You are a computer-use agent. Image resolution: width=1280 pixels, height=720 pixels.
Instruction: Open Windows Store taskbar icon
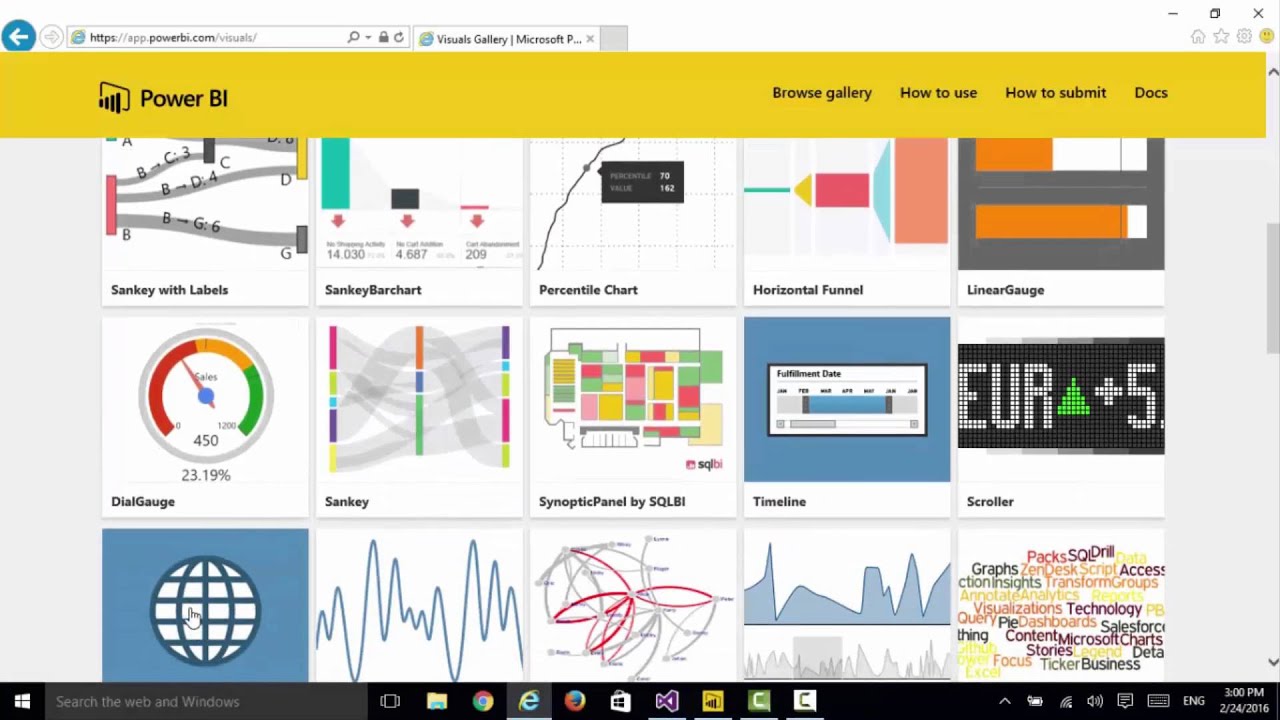coord(620,701)
